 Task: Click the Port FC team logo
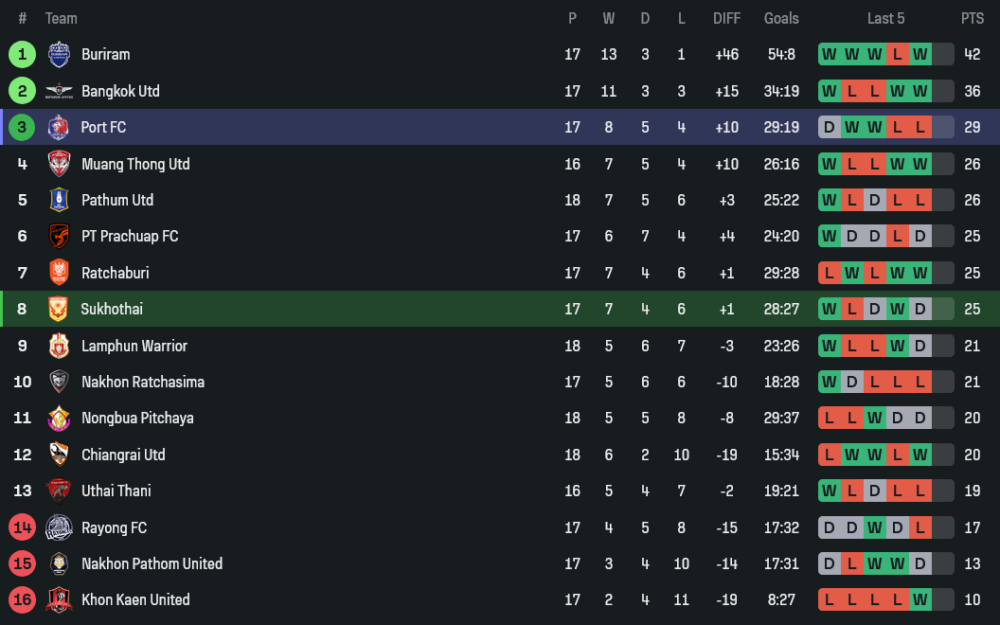[59, 127]
